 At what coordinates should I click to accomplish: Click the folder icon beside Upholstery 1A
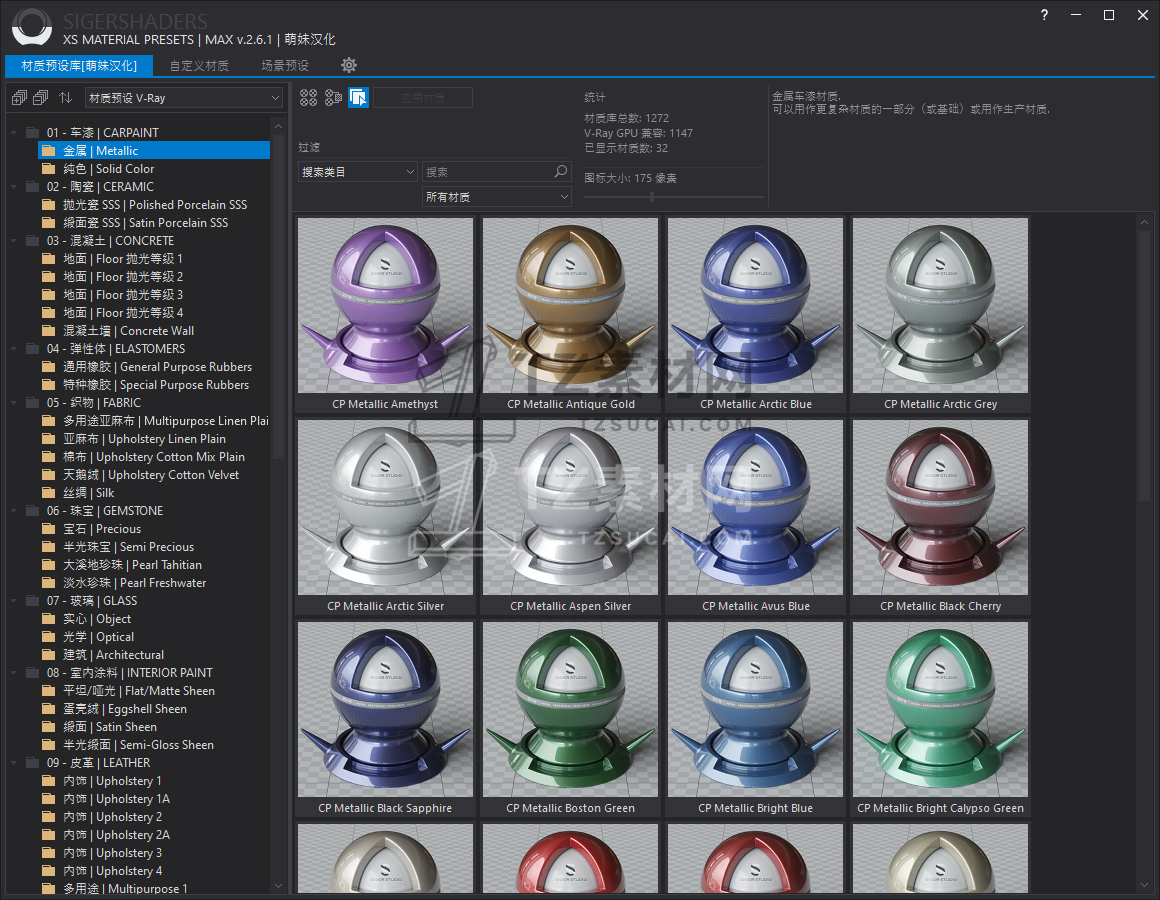49,799
